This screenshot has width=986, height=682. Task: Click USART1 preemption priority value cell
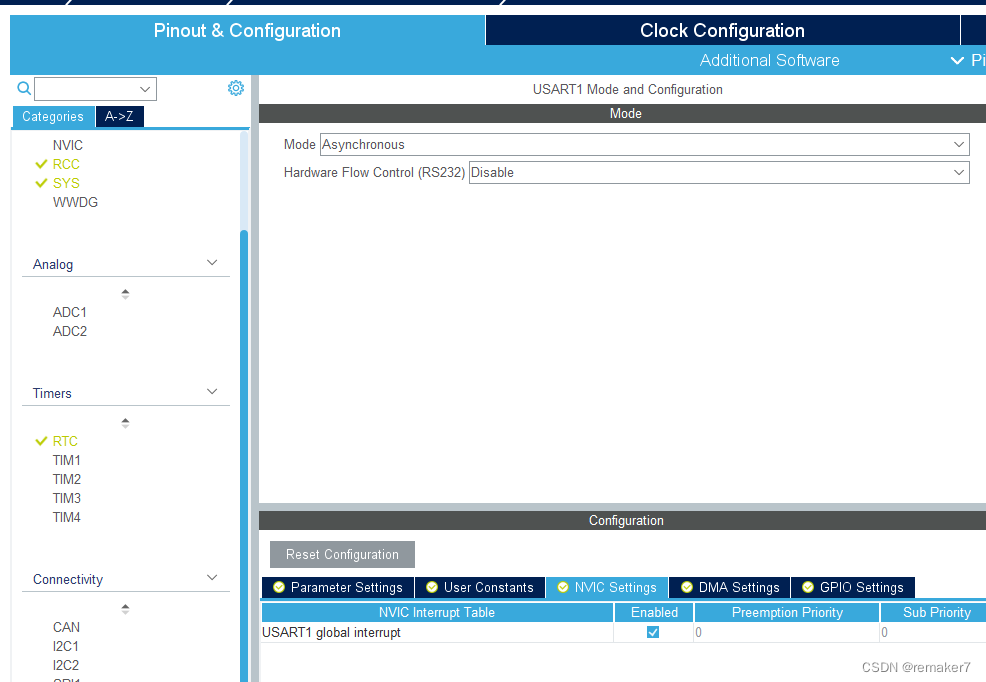787,632
